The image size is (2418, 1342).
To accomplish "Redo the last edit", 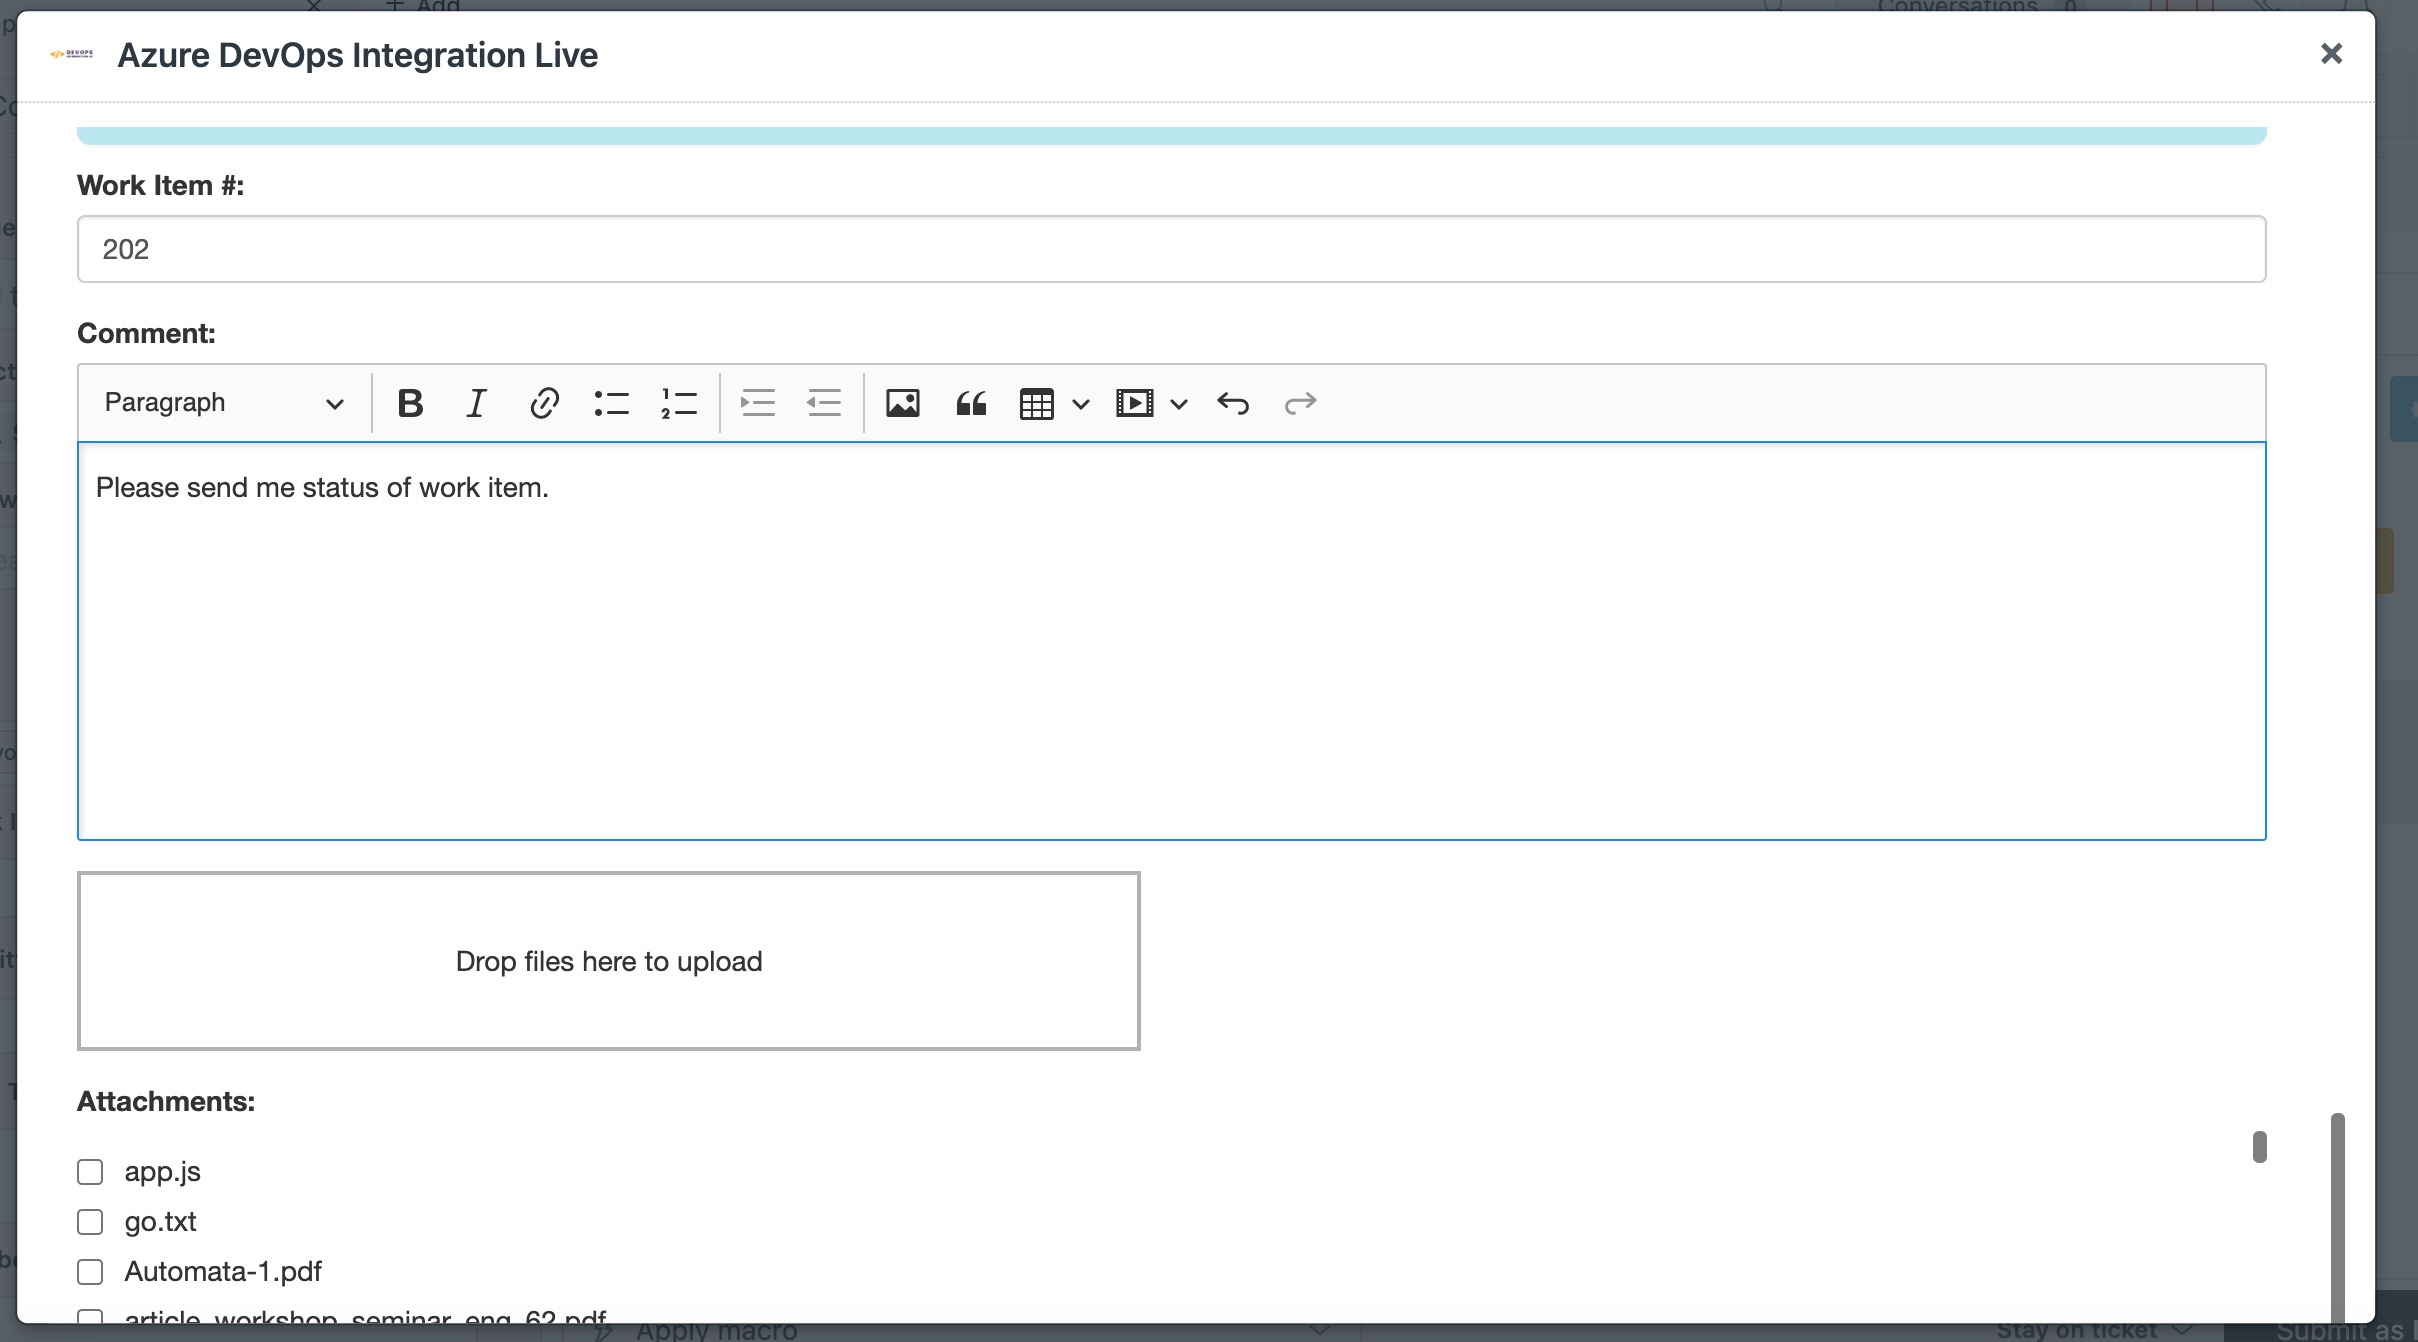I will 1300,403.
